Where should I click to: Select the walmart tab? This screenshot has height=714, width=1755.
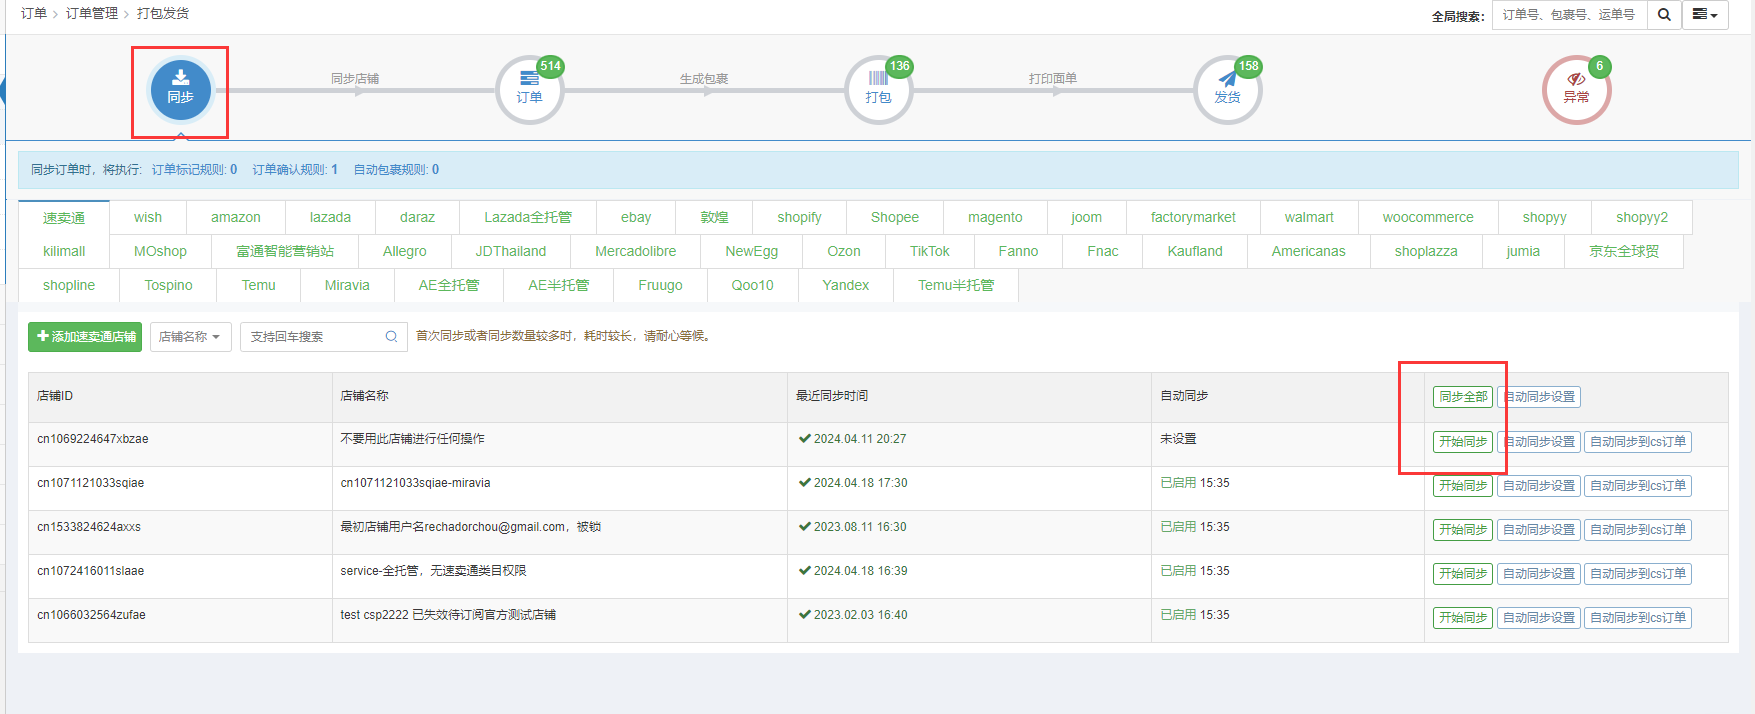(x=1309, y=217)
